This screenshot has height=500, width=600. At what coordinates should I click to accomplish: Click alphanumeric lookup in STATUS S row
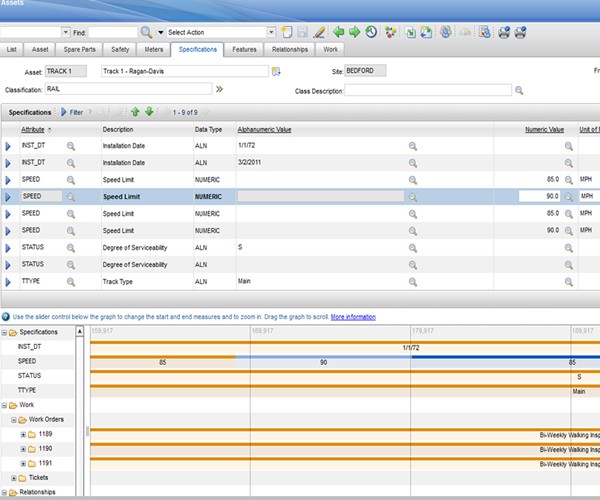coord(412,248)
